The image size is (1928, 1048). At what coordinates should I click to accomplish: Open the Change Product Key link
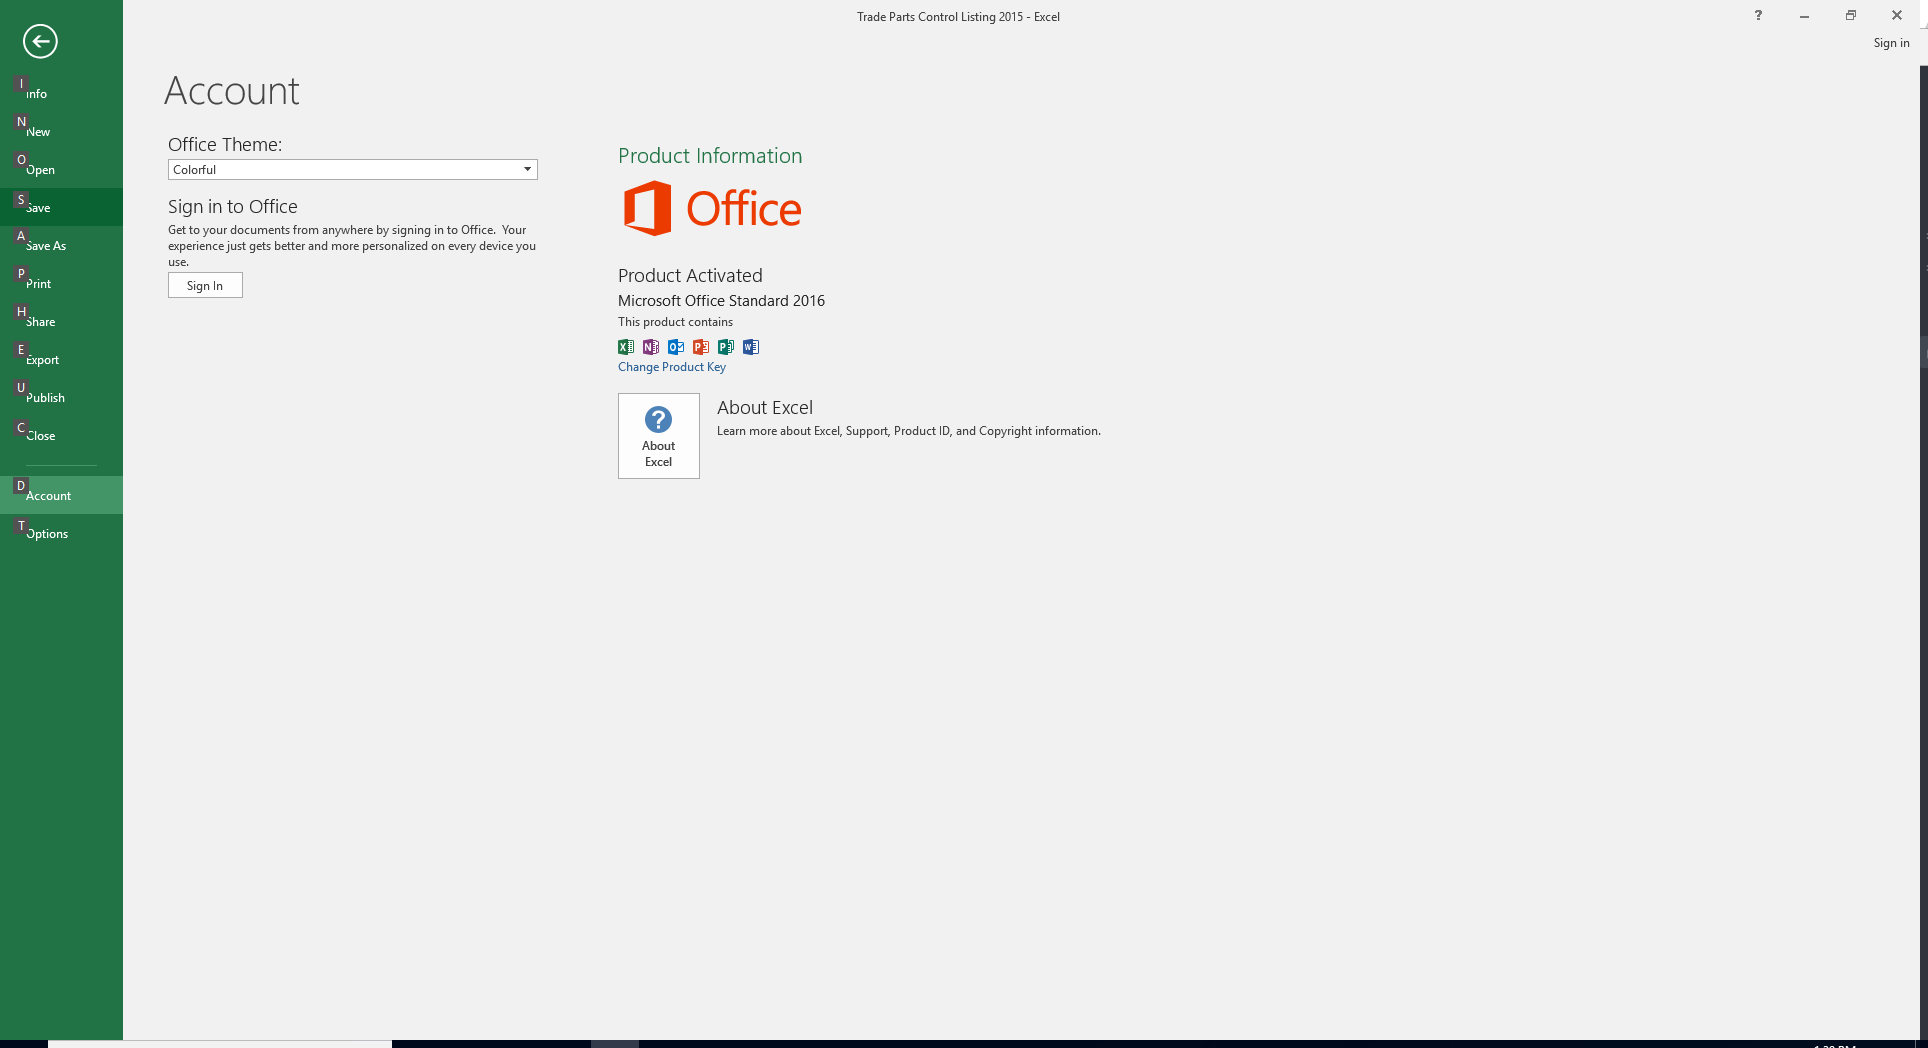[672, 367]
